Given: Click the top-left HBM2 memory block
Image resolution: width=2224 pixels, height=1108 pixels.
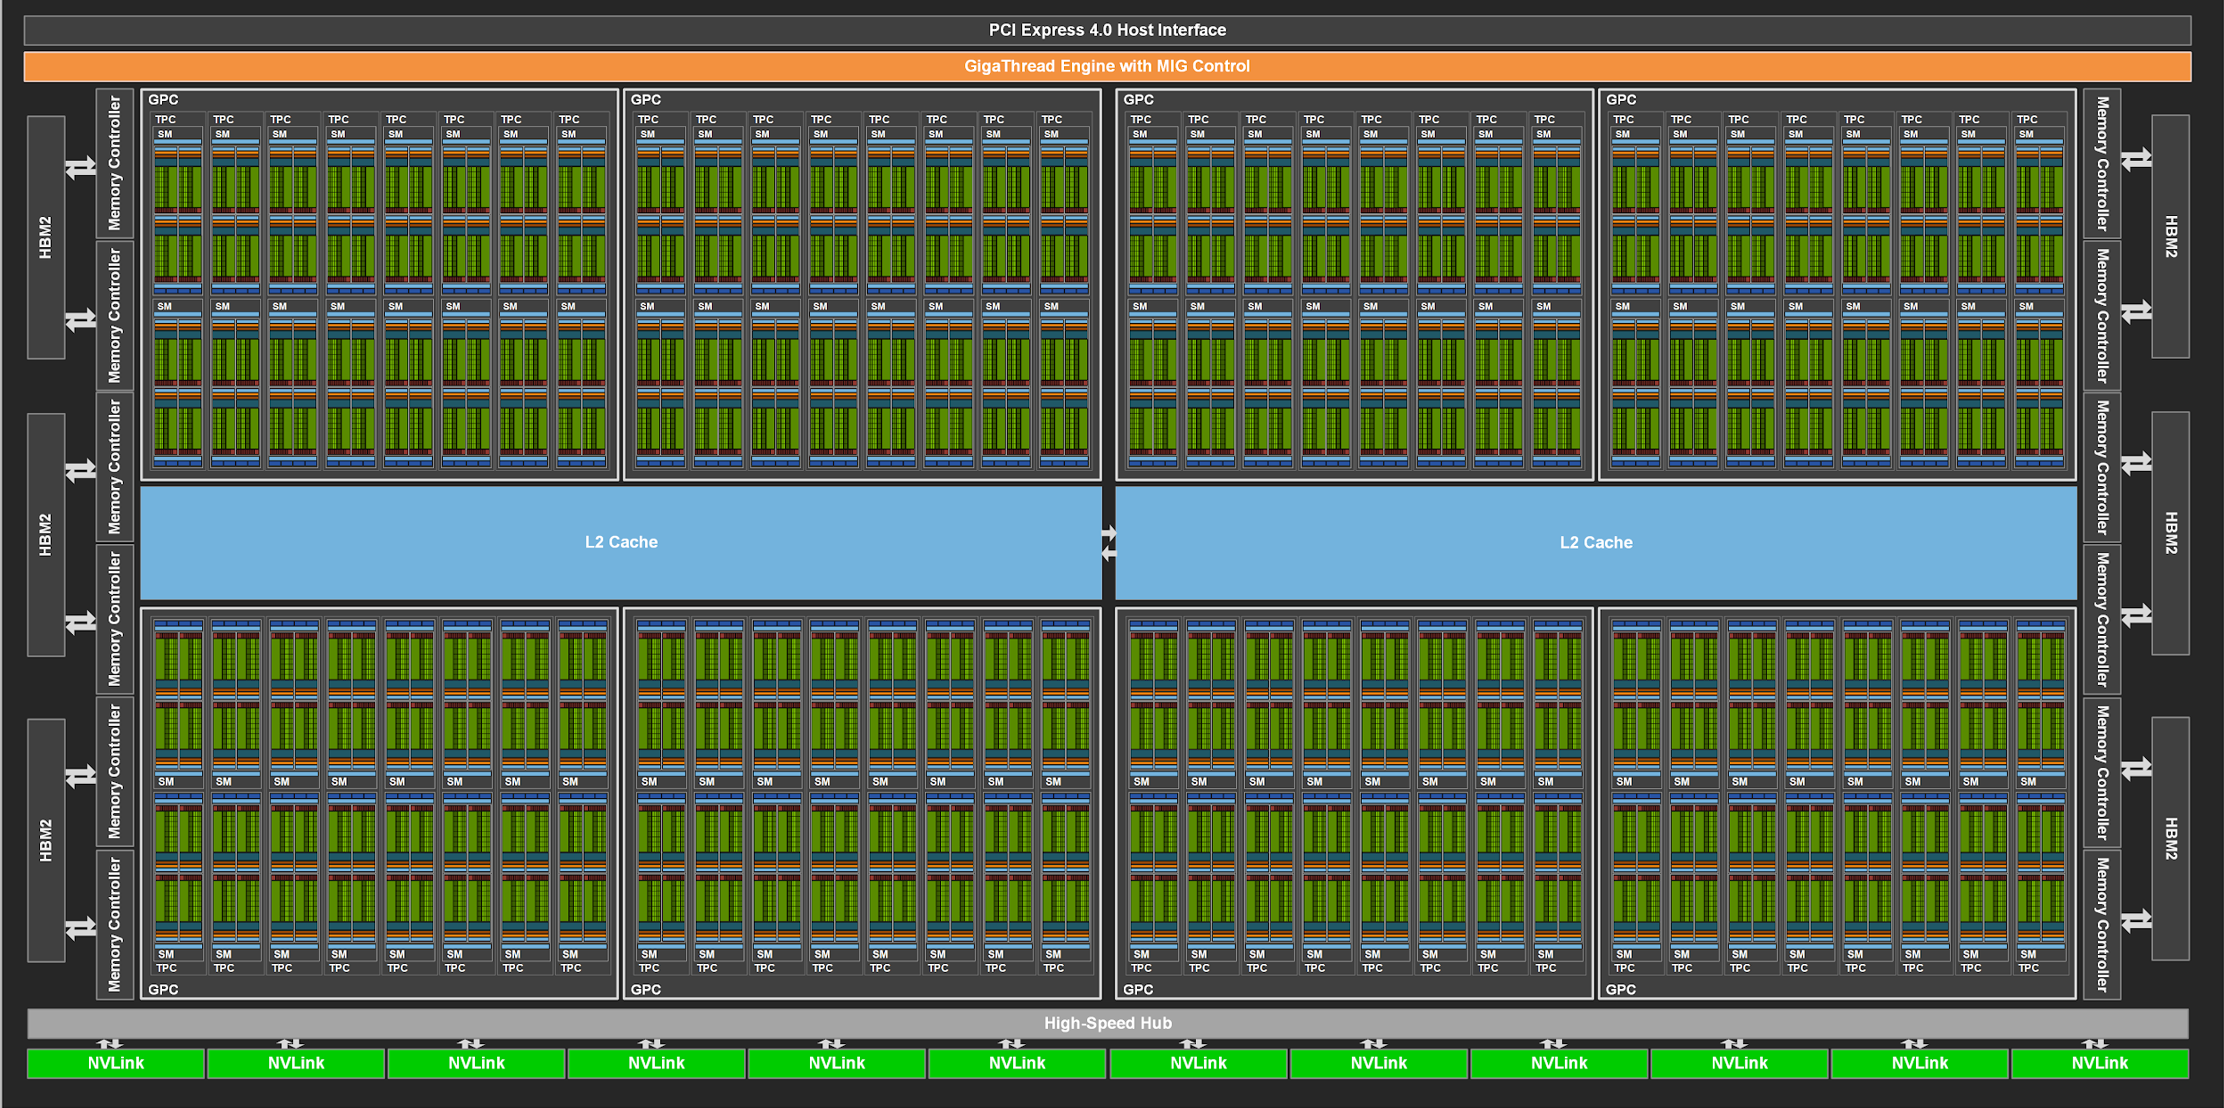Looking at the screenshot, I should click(x=46, y=237).
